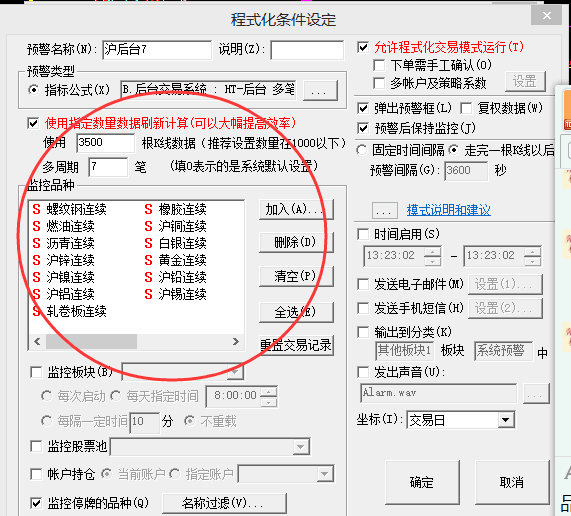
Task: Select 螺纹钢连续 in the list
Action: pyautogui.click(x=70, y=209)
